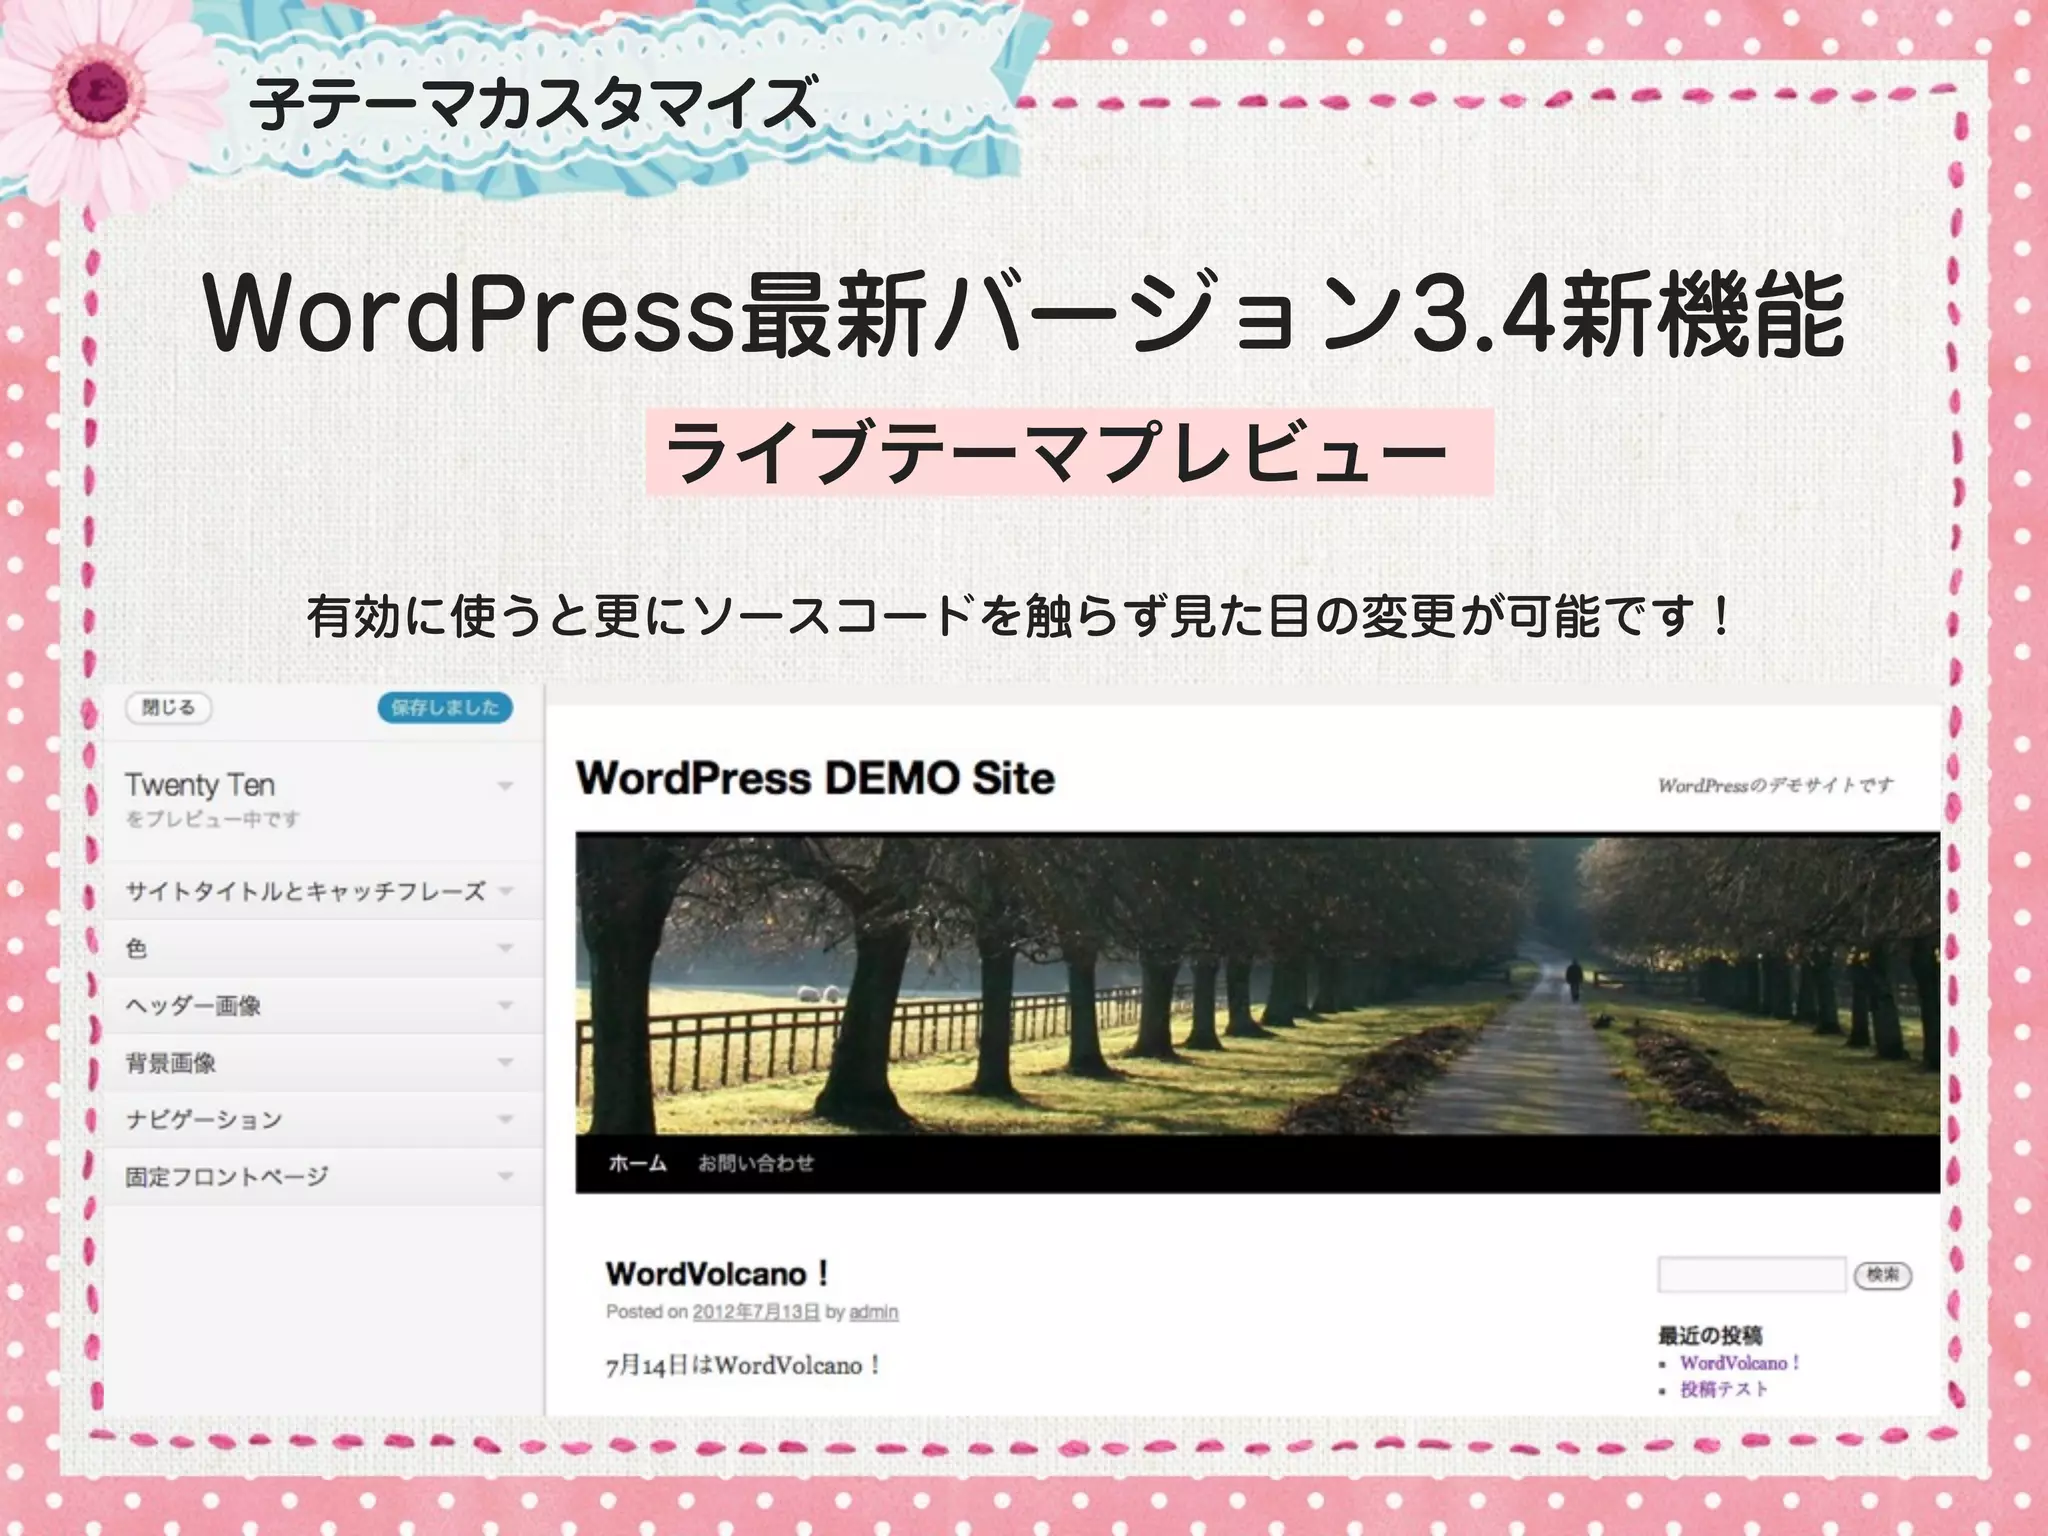The width and height of the screenshot is (2048, 1536).
Task: Focus the sidebar search input field
Action: click(x=1752, y=1275)
